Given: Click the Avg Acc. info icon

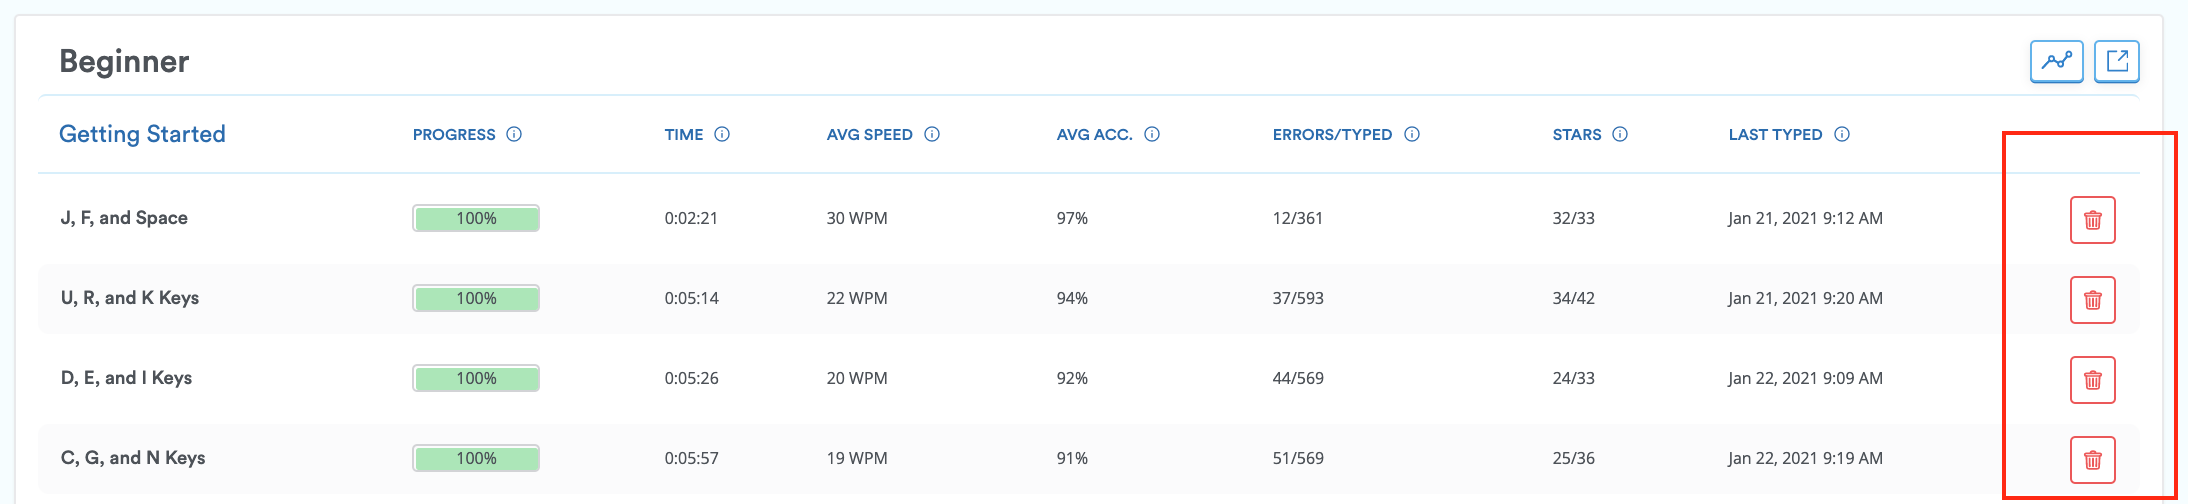Looking at the screenshot, I should pyautogui.click(x=1152, y=134).
